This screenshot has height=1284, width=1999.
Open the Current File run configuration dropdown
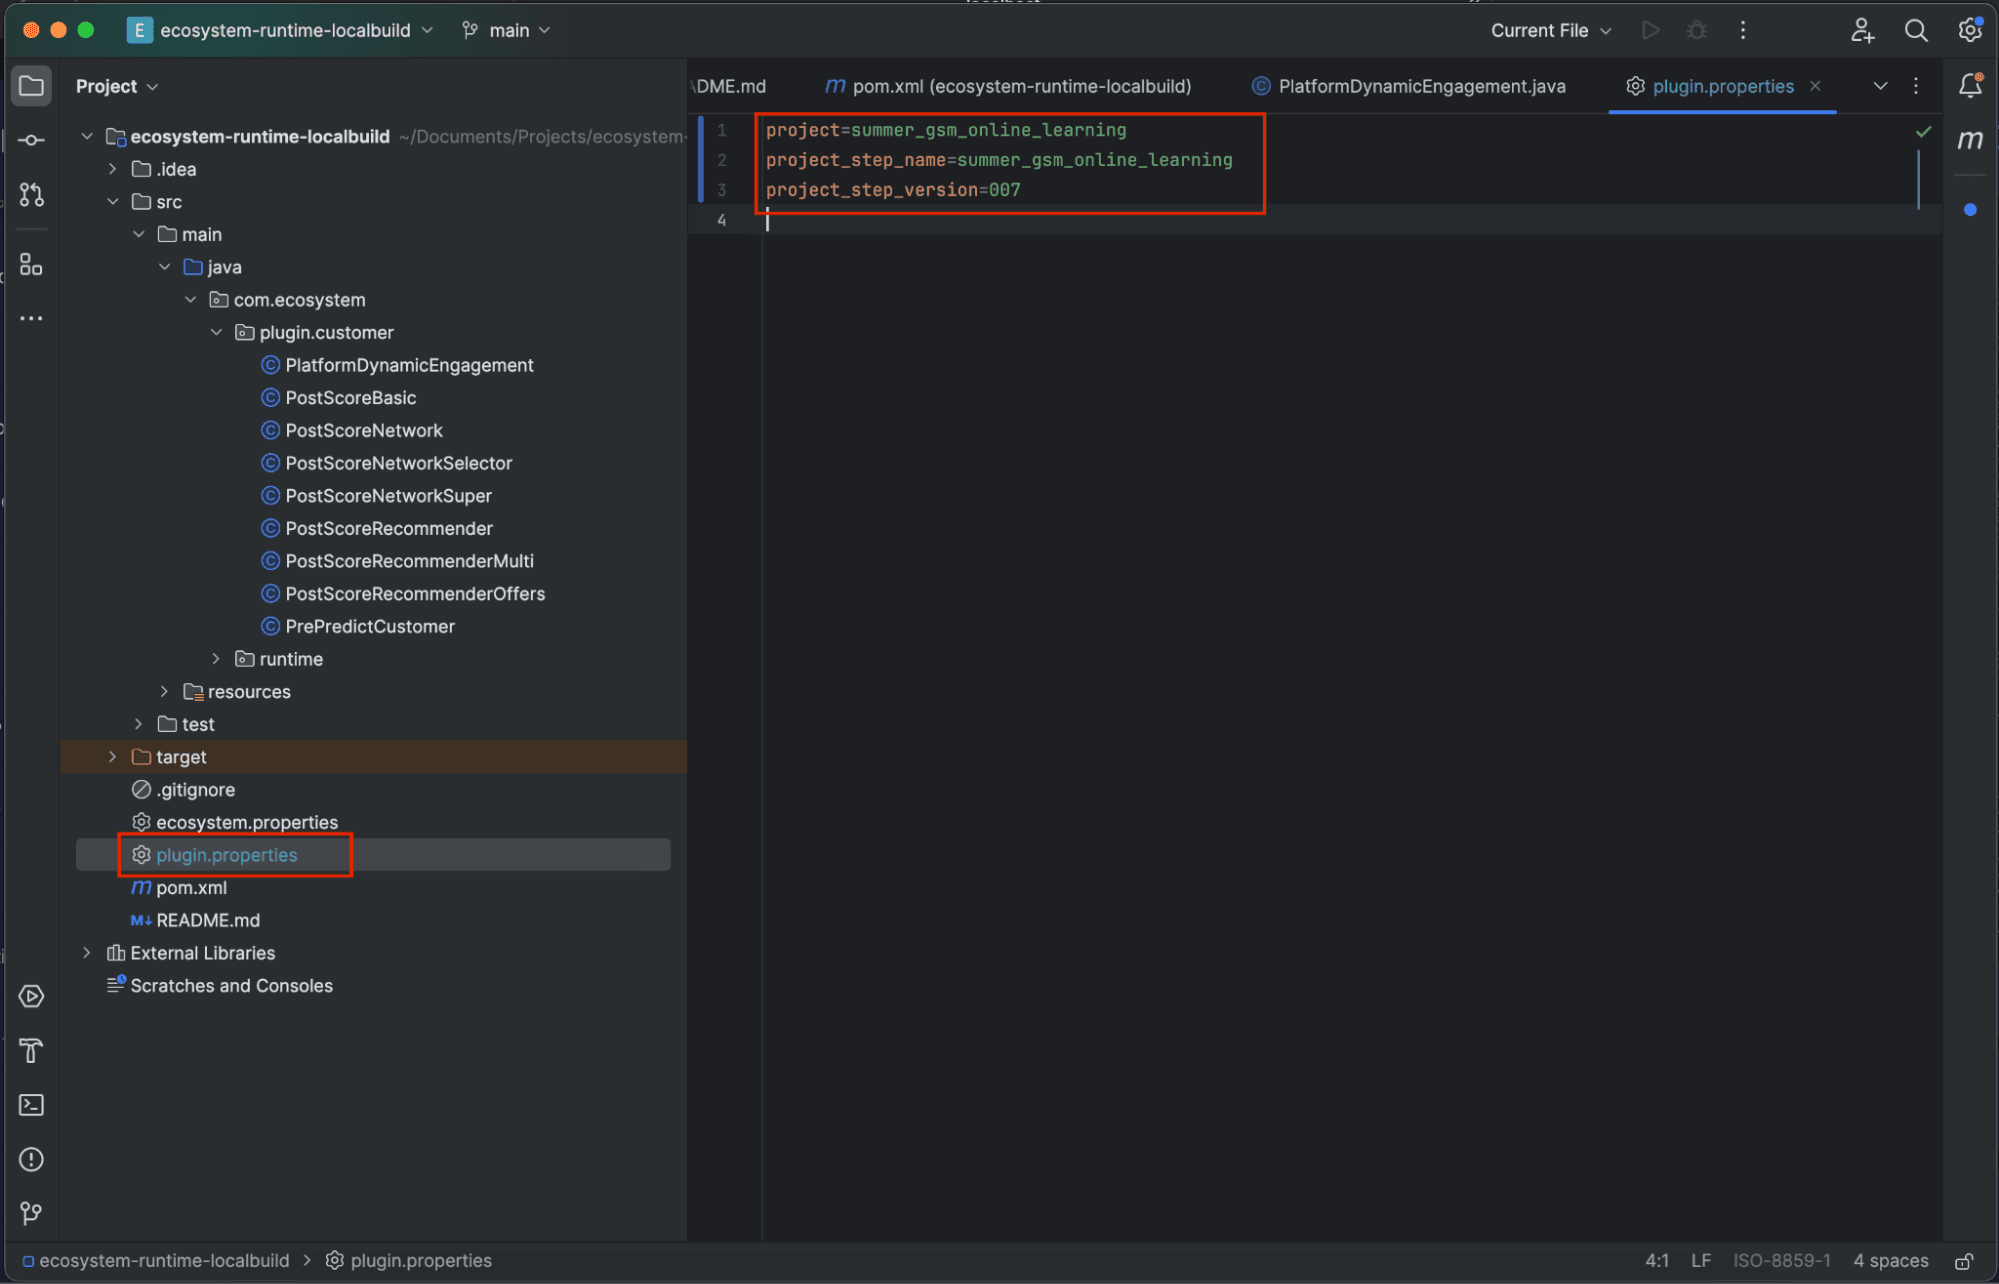tap(1549, 30)
